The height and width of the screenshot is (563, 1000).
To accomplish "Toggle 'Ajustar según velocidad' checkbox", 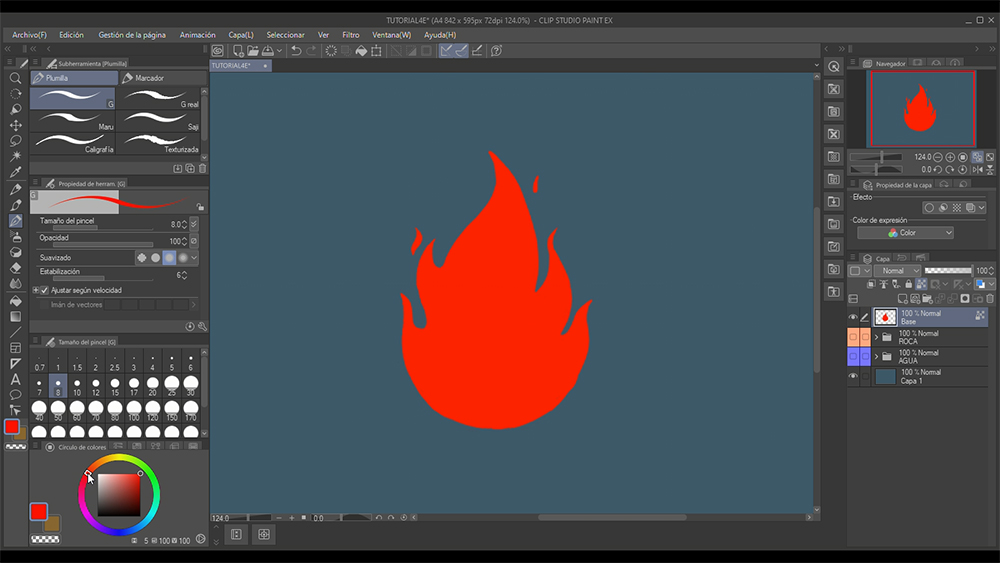I will pyautogui.click(x=44, y=290).
